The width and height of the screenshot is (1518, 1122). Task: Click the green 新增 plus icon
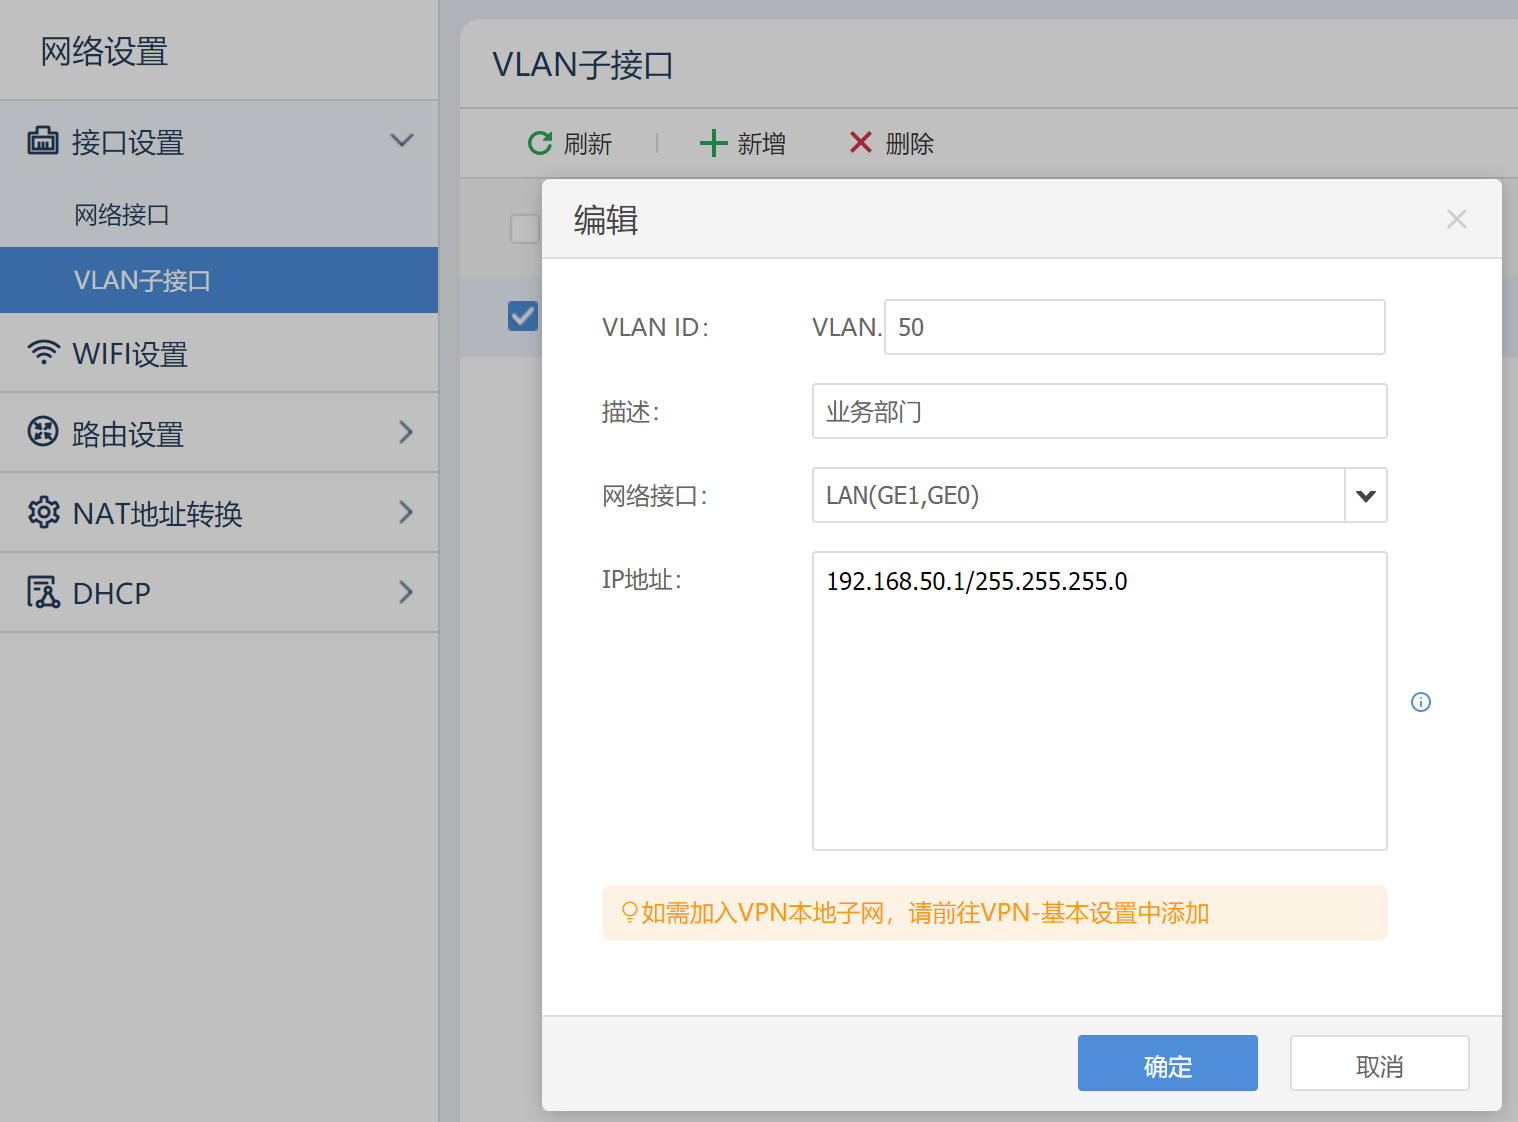point(712,143)
